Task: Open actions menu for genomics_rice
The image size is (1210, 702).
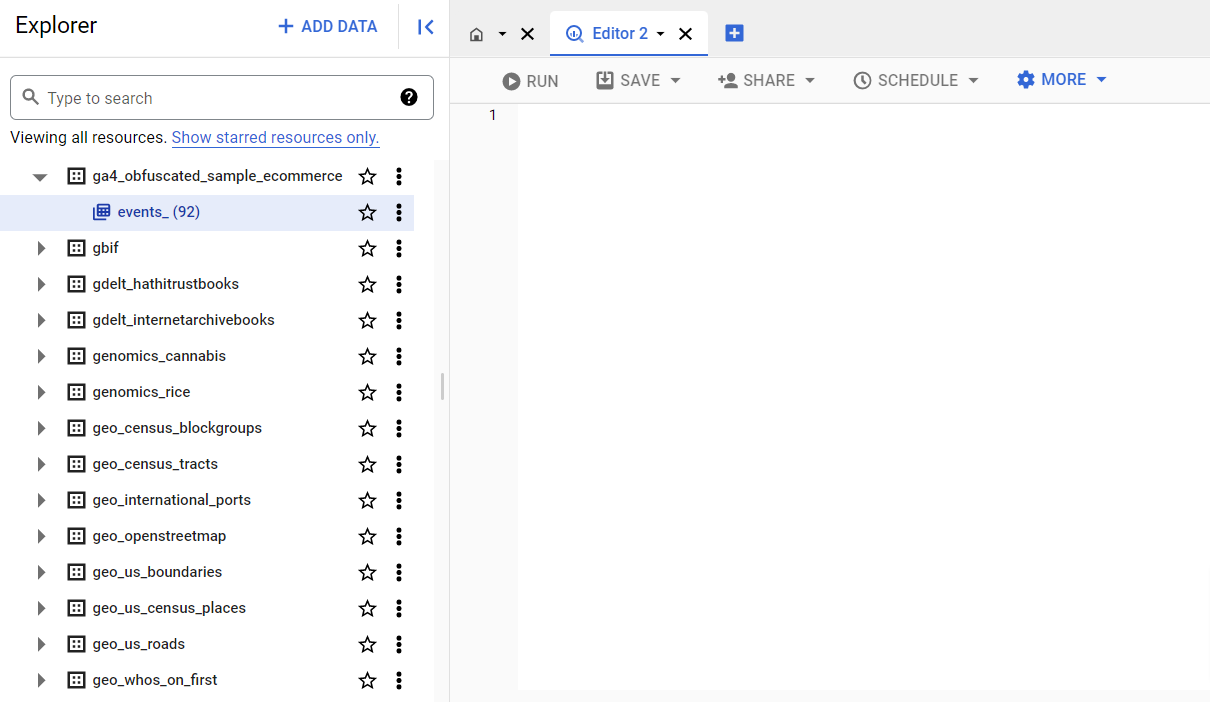Action: (x=398, y=392)
